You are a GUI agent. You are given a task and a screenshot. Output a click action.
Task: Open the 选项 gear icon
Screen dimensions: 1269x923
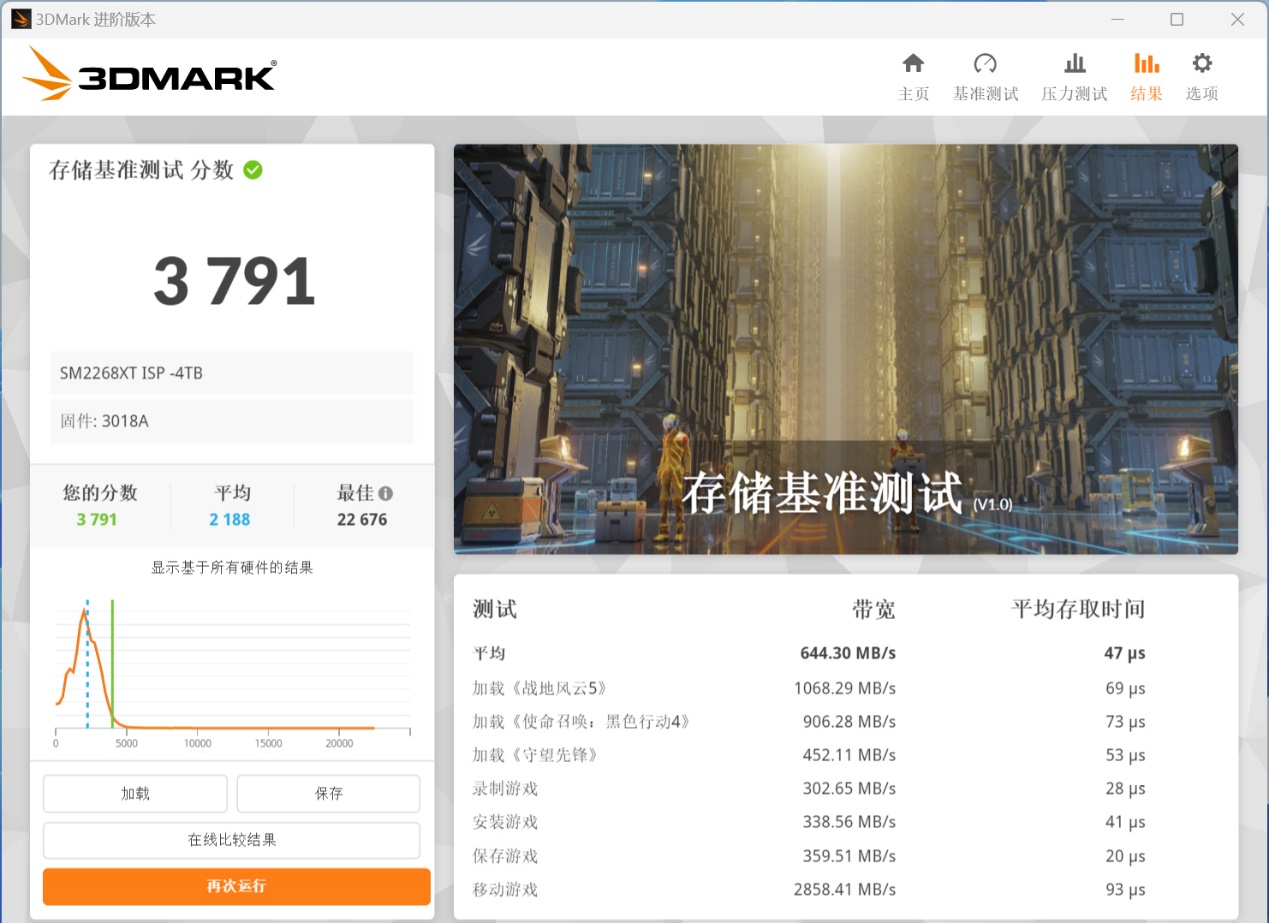[x=1202, y=64]
